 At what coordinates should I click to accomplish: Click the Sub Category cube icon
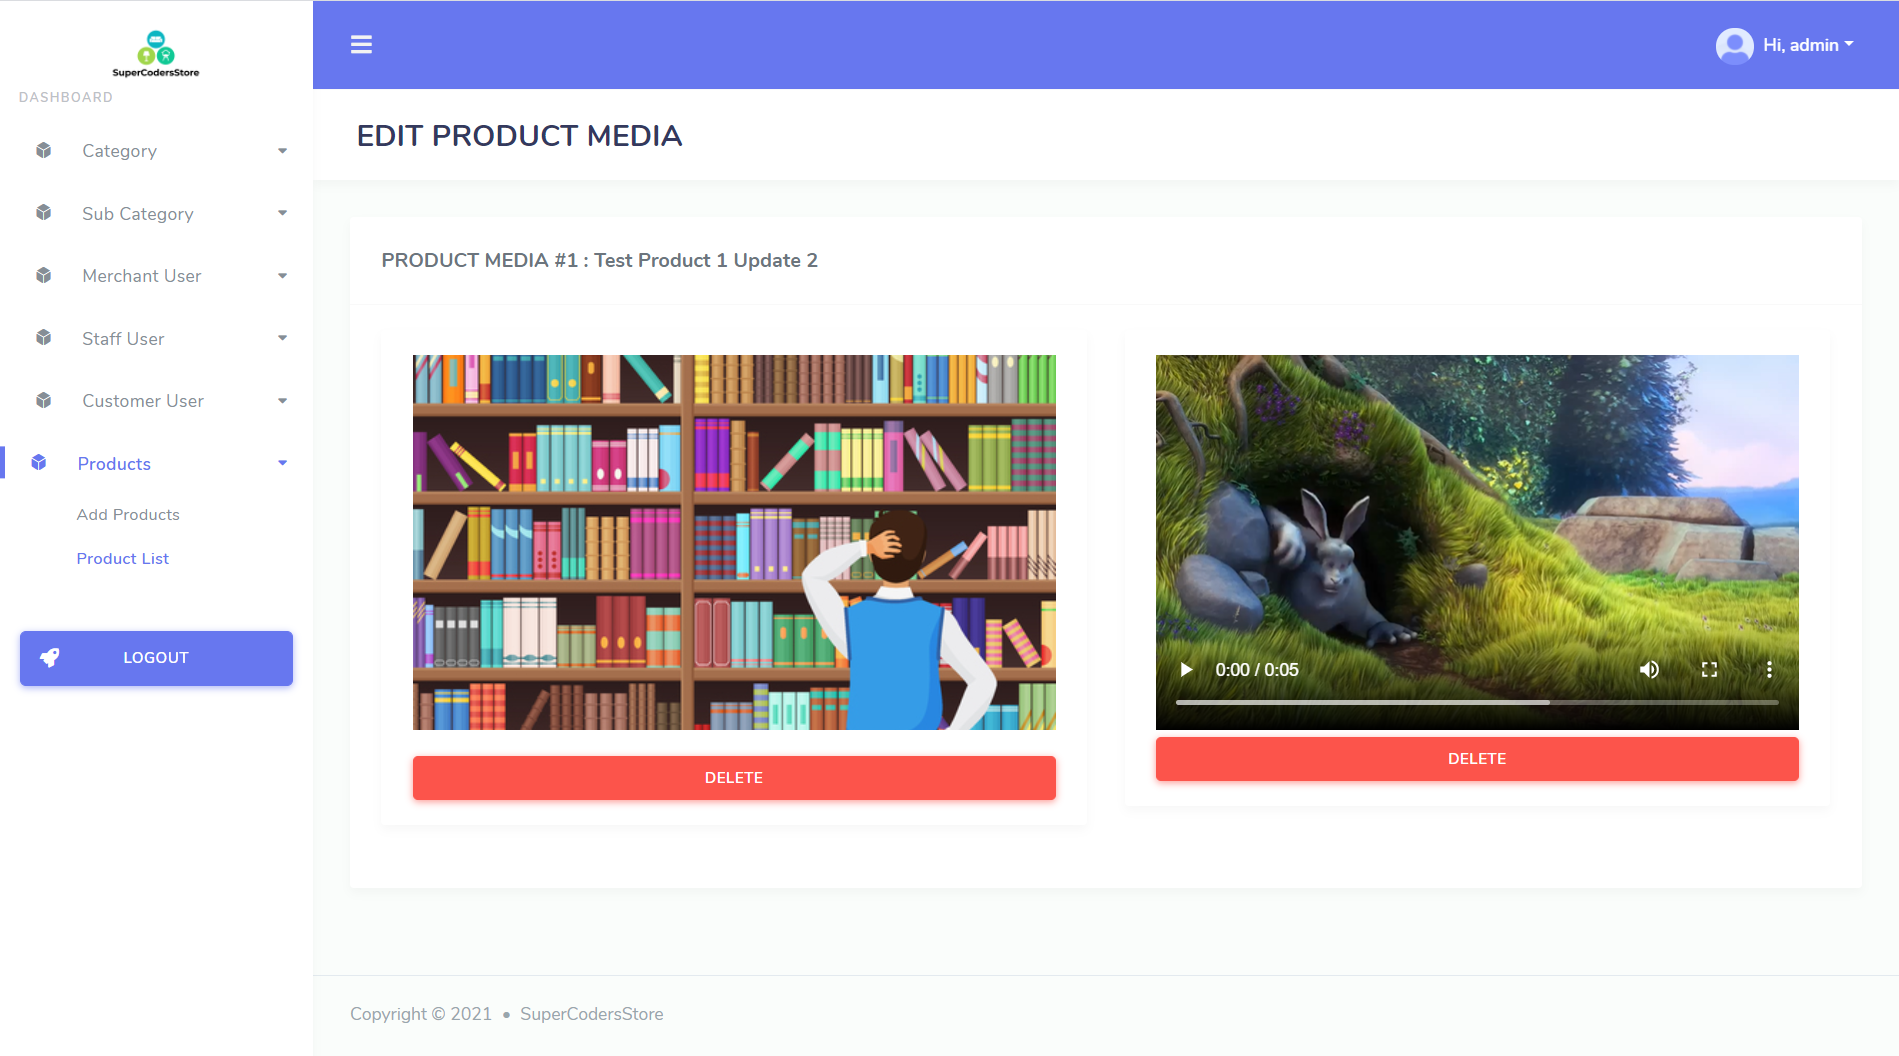pyautogui.click(x=43, y=212)
